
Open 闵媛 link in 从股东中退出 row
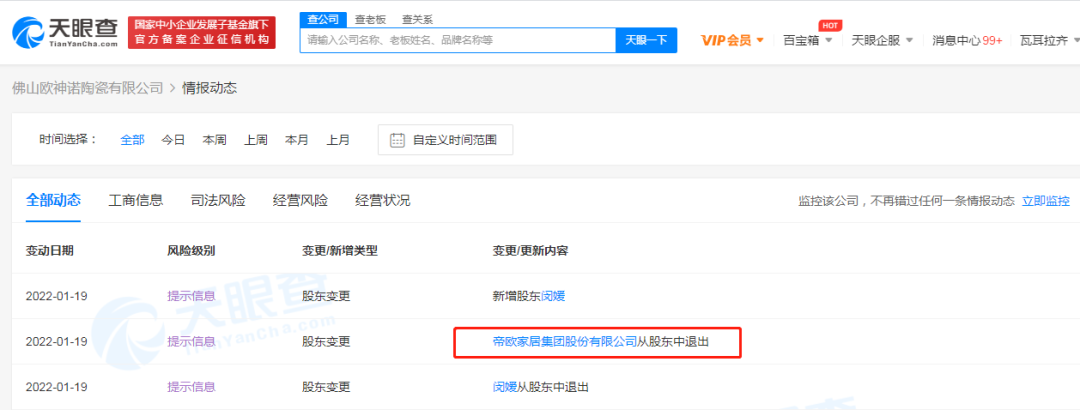click(505, 387)
